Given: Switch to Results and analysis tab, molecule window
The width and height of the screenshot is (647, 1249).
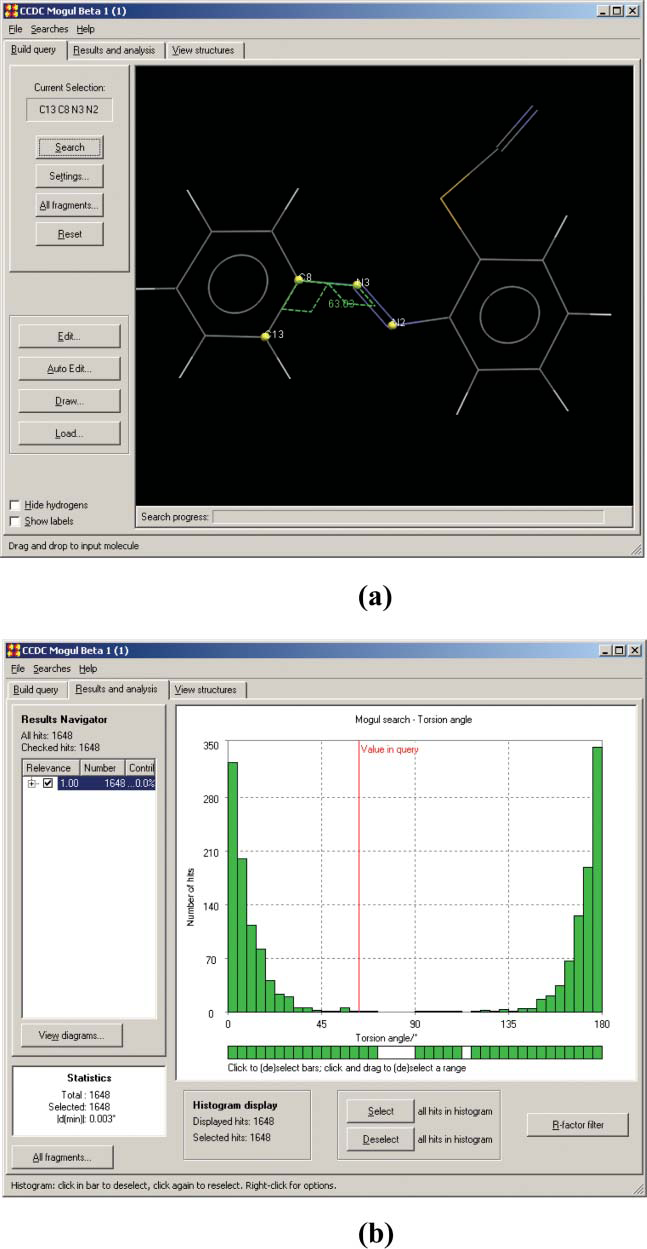Looking at the screenshot, I should point(116,50).
